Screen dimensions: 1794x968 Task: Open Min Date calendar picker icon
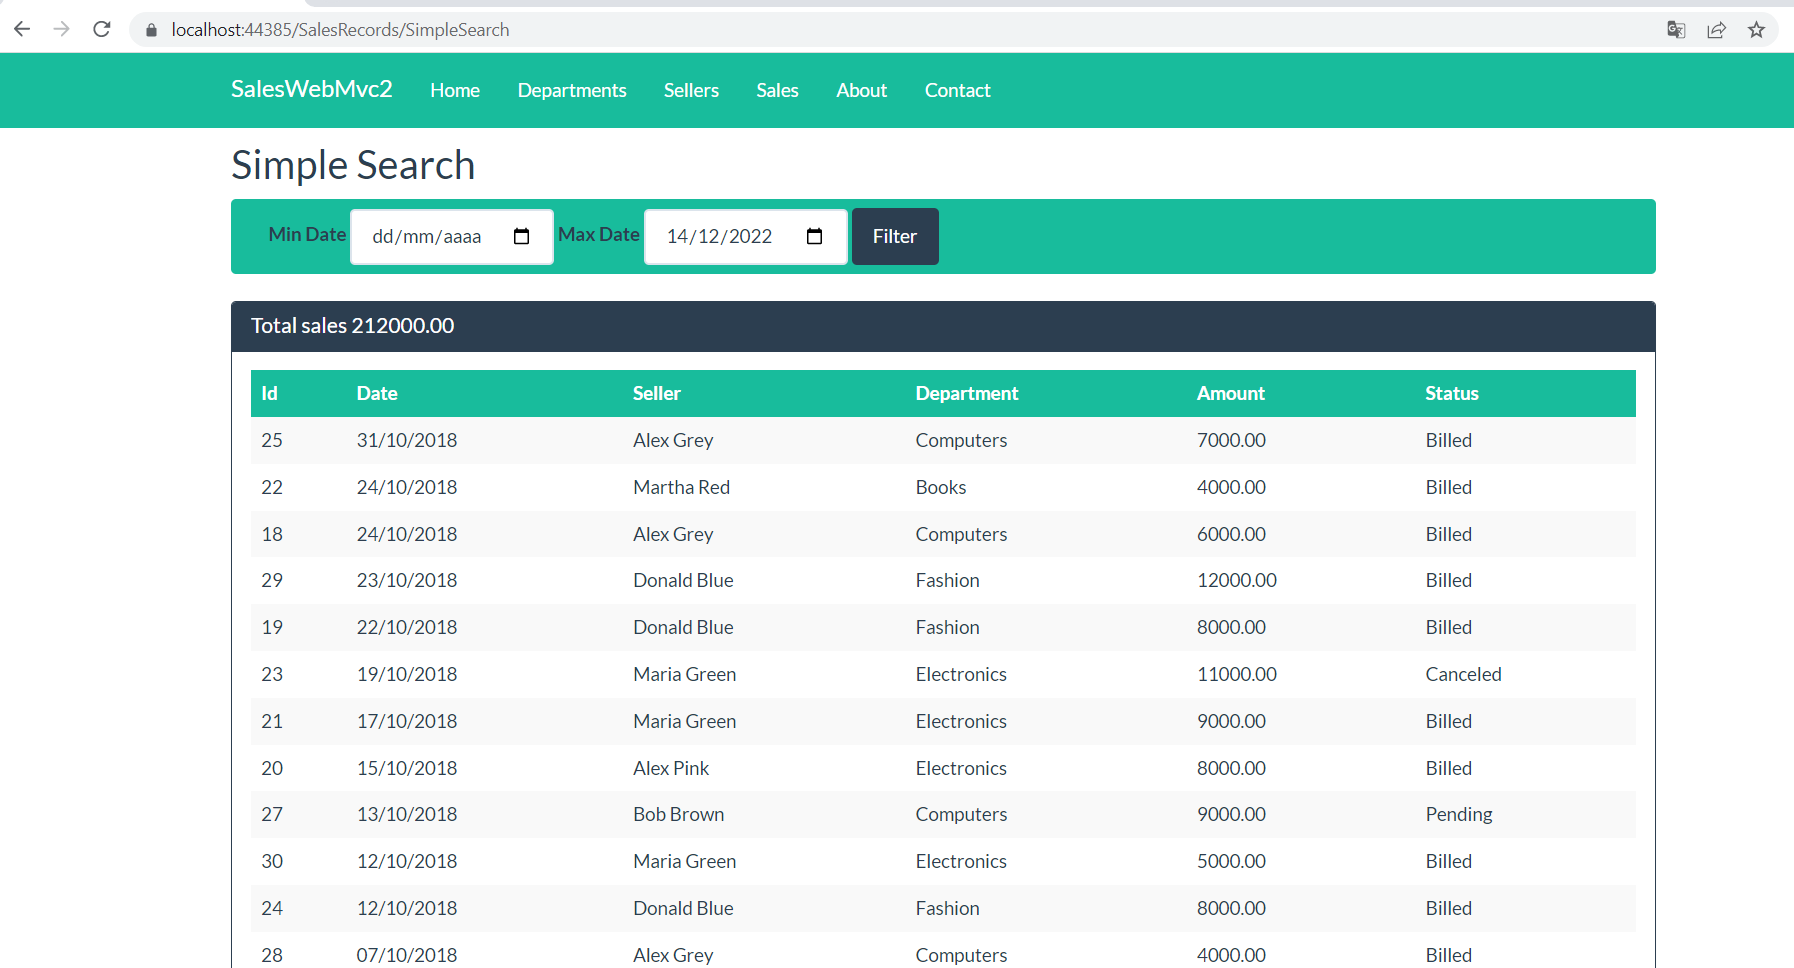point(521,237)
